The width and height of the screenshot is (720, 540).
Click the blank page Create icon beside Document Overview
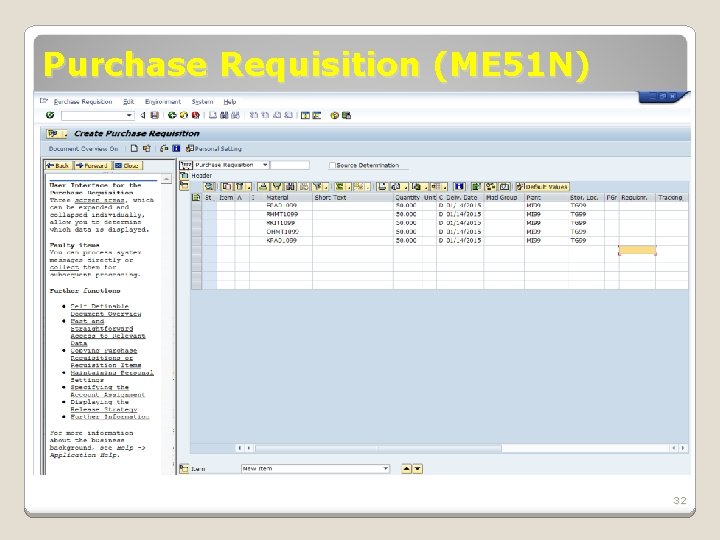pyautogui.click(x=134, y=148)
